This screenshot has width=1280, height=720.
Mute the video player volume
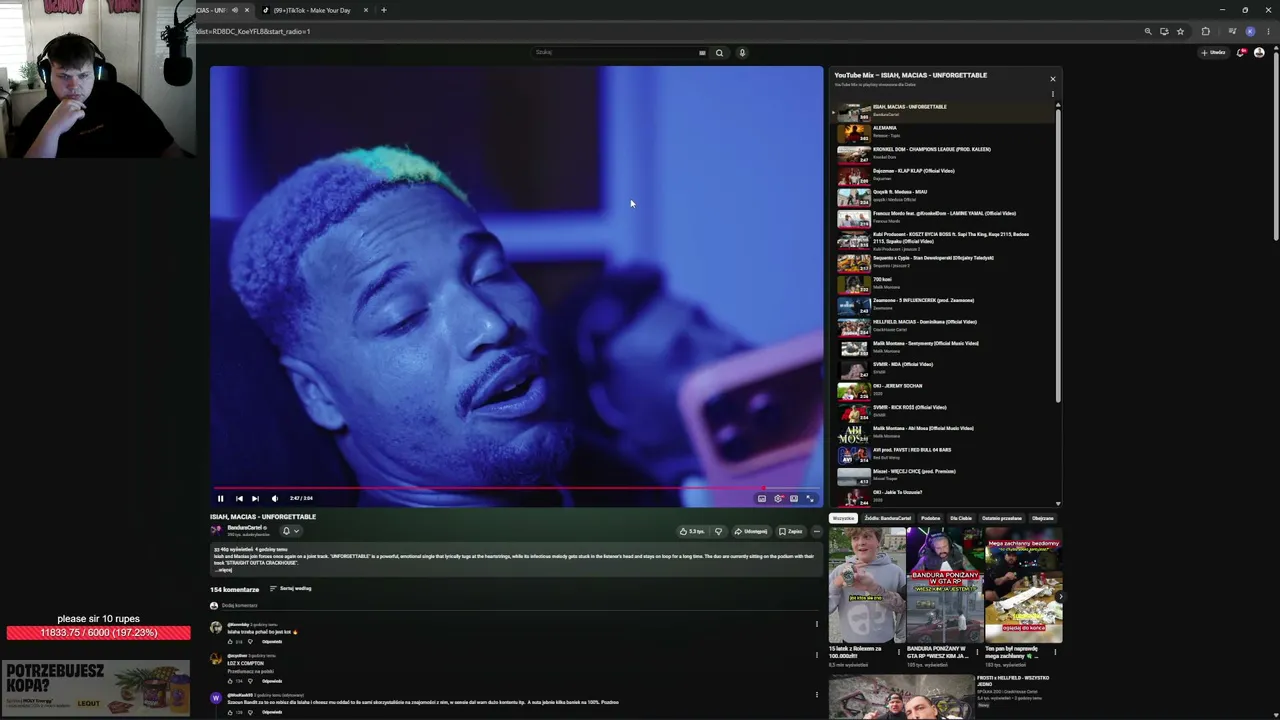point(274,498)
